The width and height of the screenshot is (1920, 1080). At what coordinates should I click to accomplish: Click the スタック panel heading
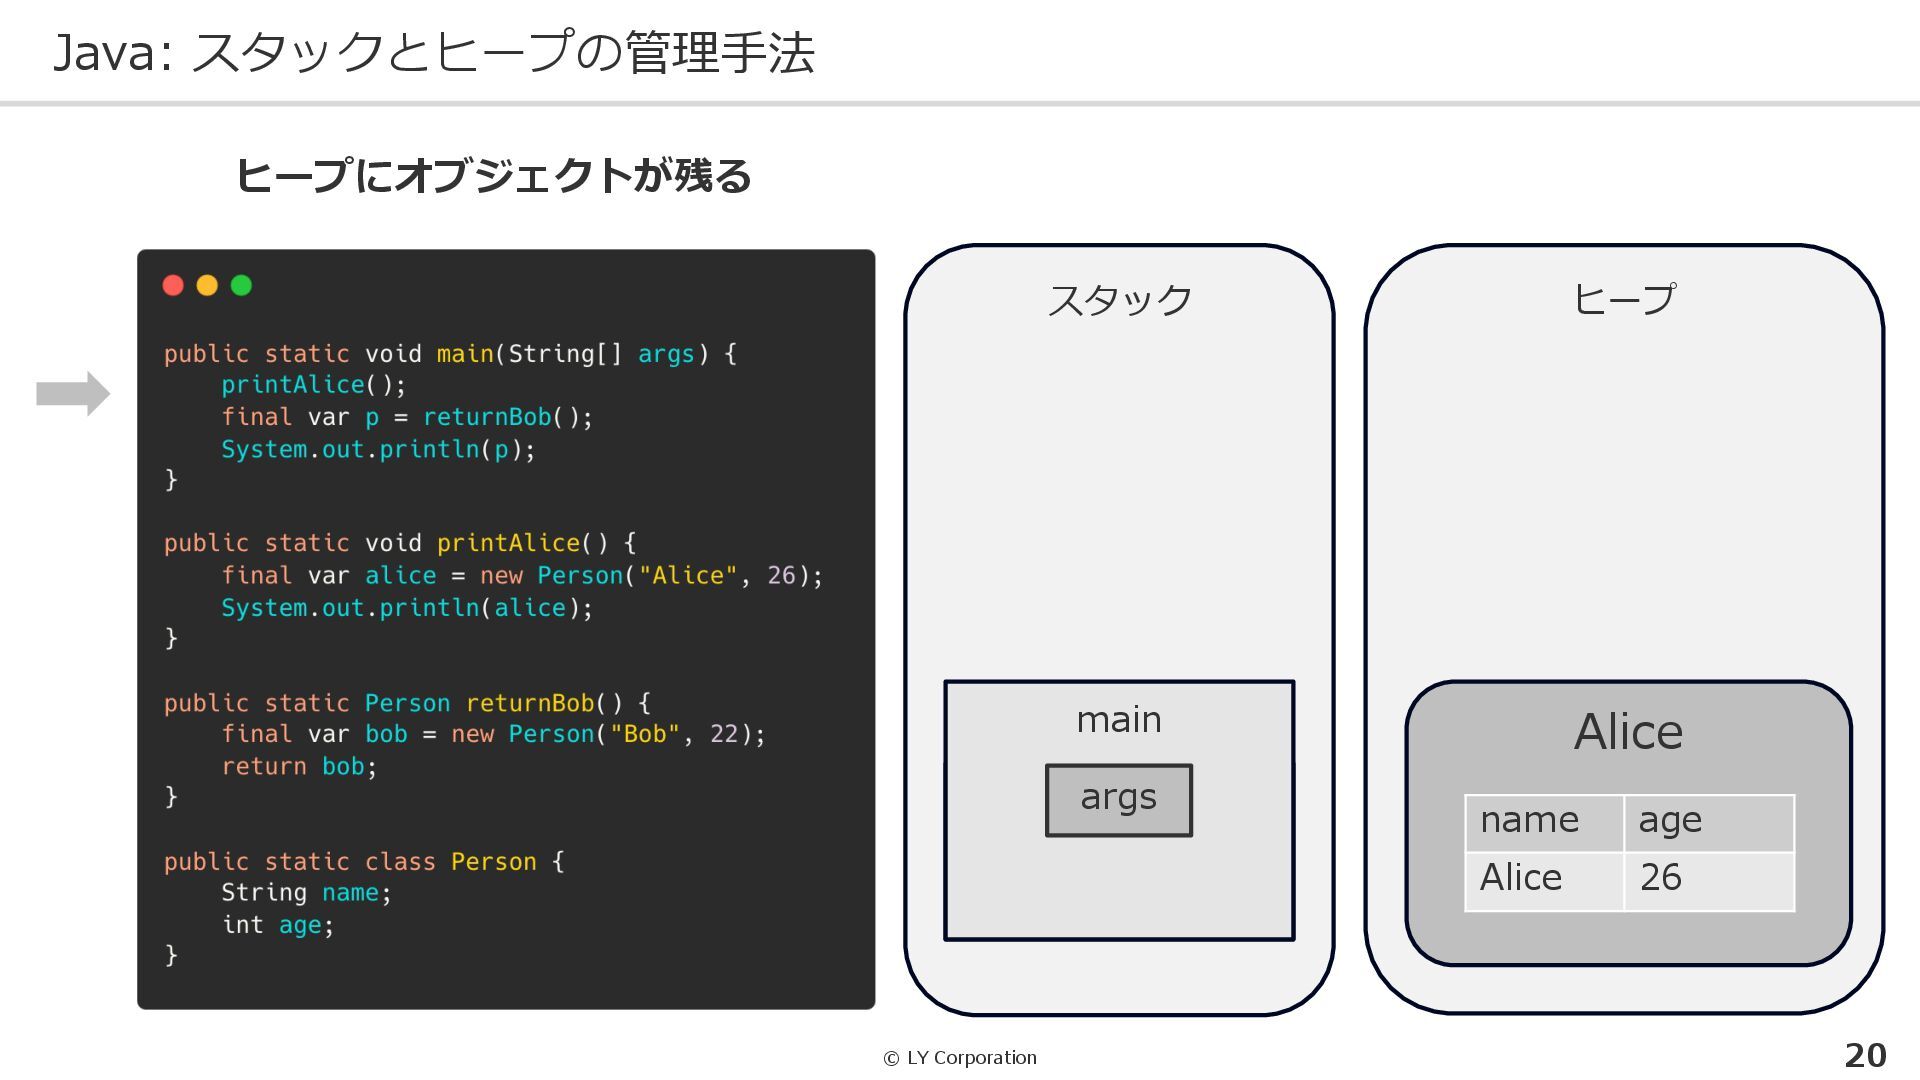point(1119,300)
